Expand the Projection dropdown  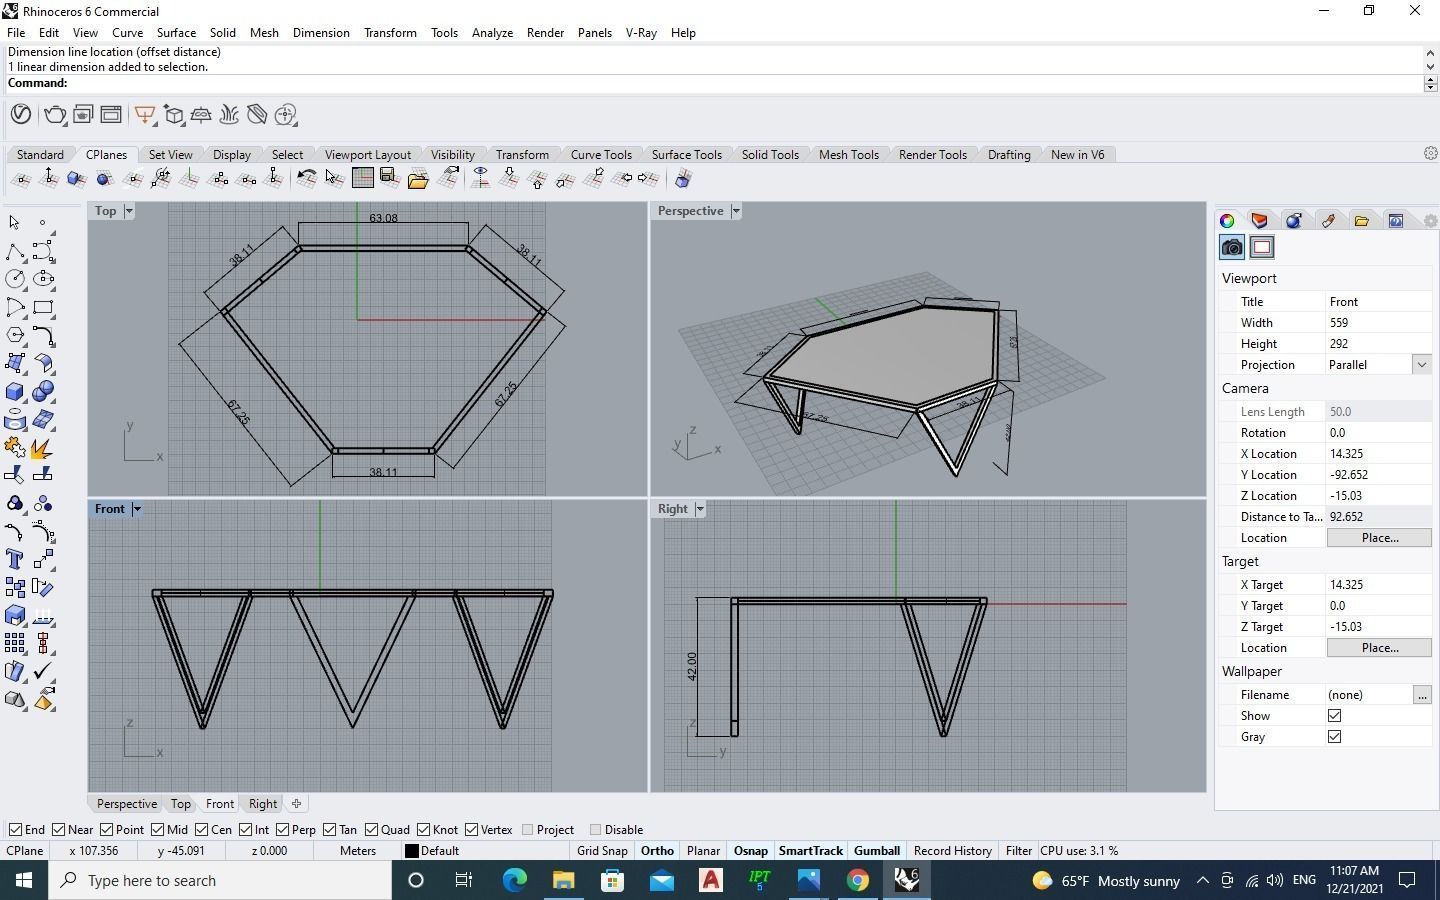pyautogui.click(x=1421, y=365)
